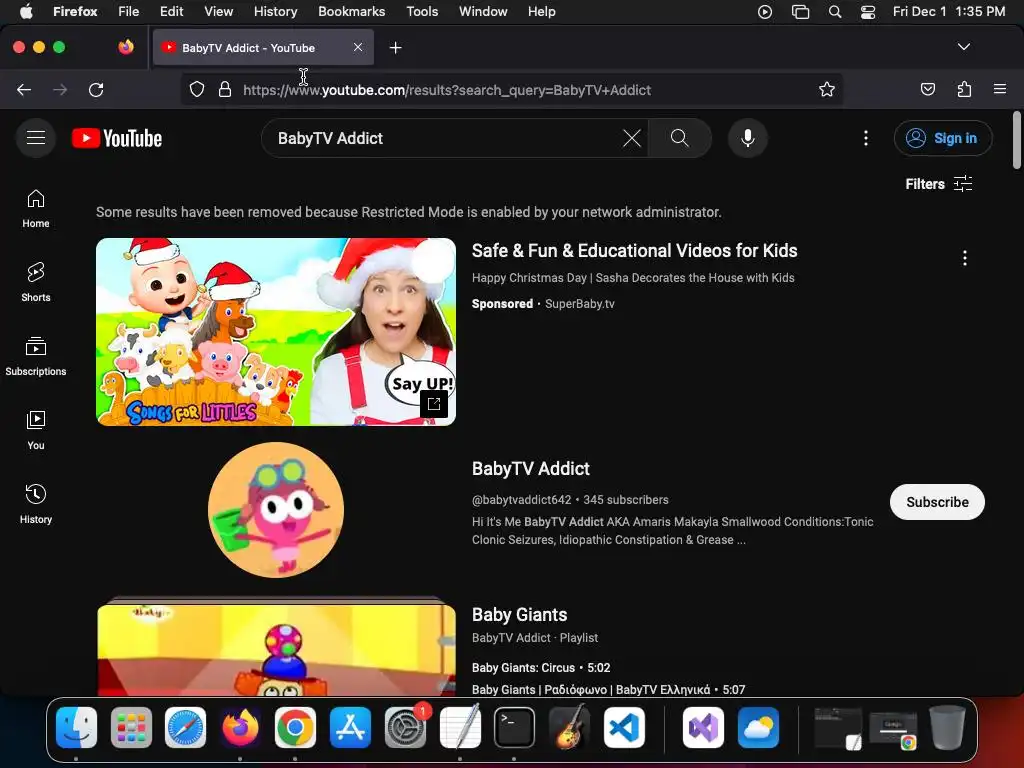Show site security lock information

pos(225,89)
